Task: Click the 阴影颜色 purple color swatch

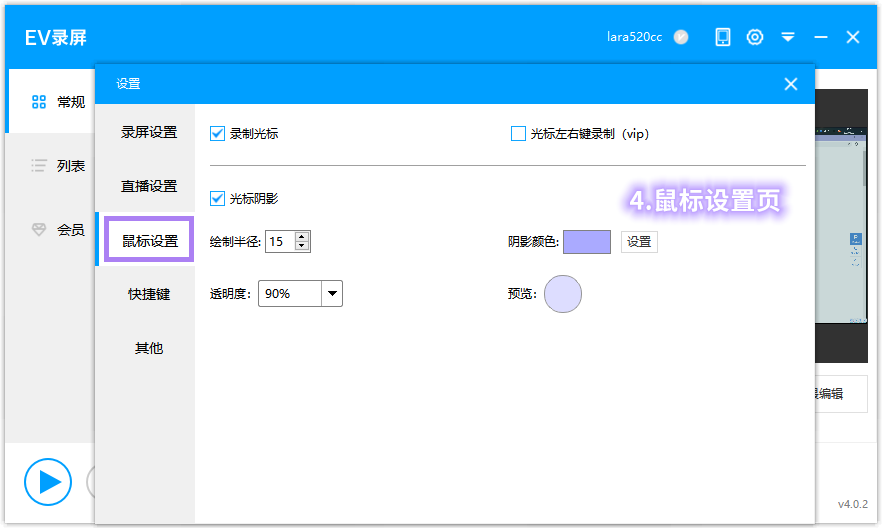Action: [587, 241]
